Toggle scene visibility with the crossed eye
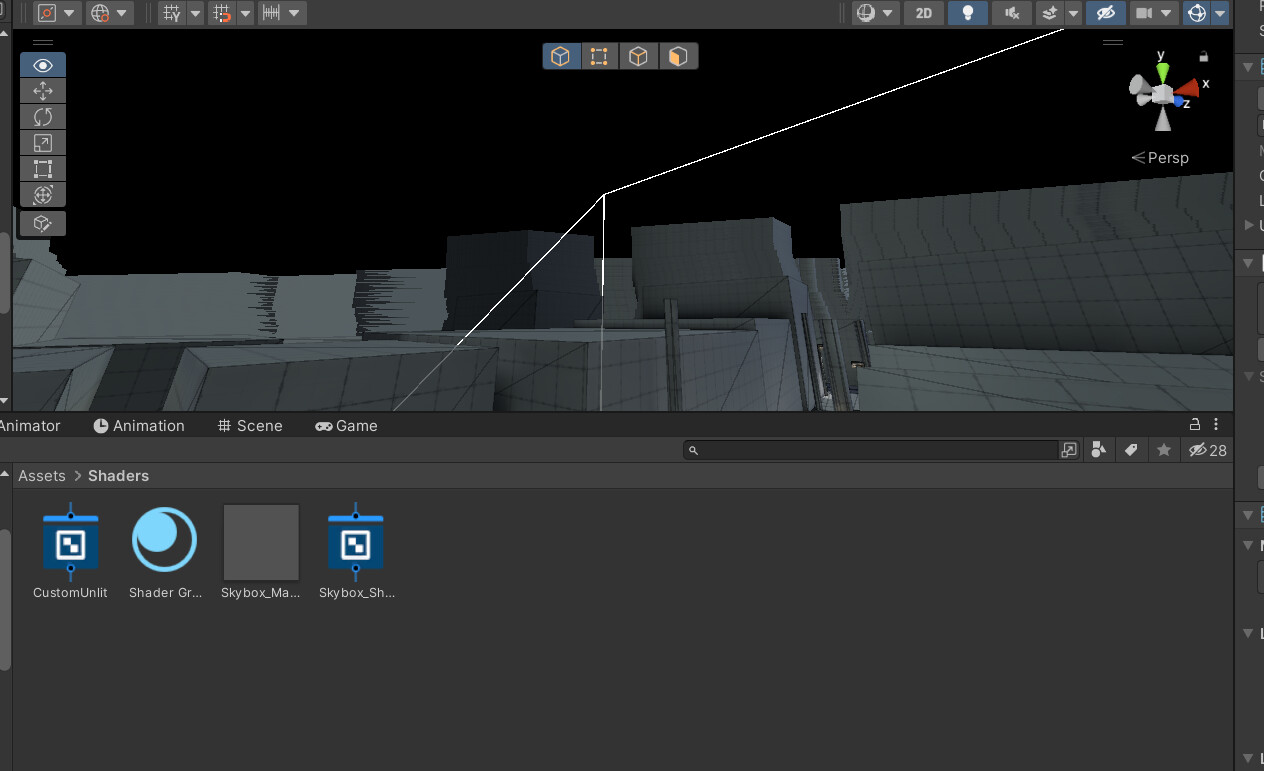This screenshot has width=1264, height=771. pyautogui.click(x=1104, y=13)
